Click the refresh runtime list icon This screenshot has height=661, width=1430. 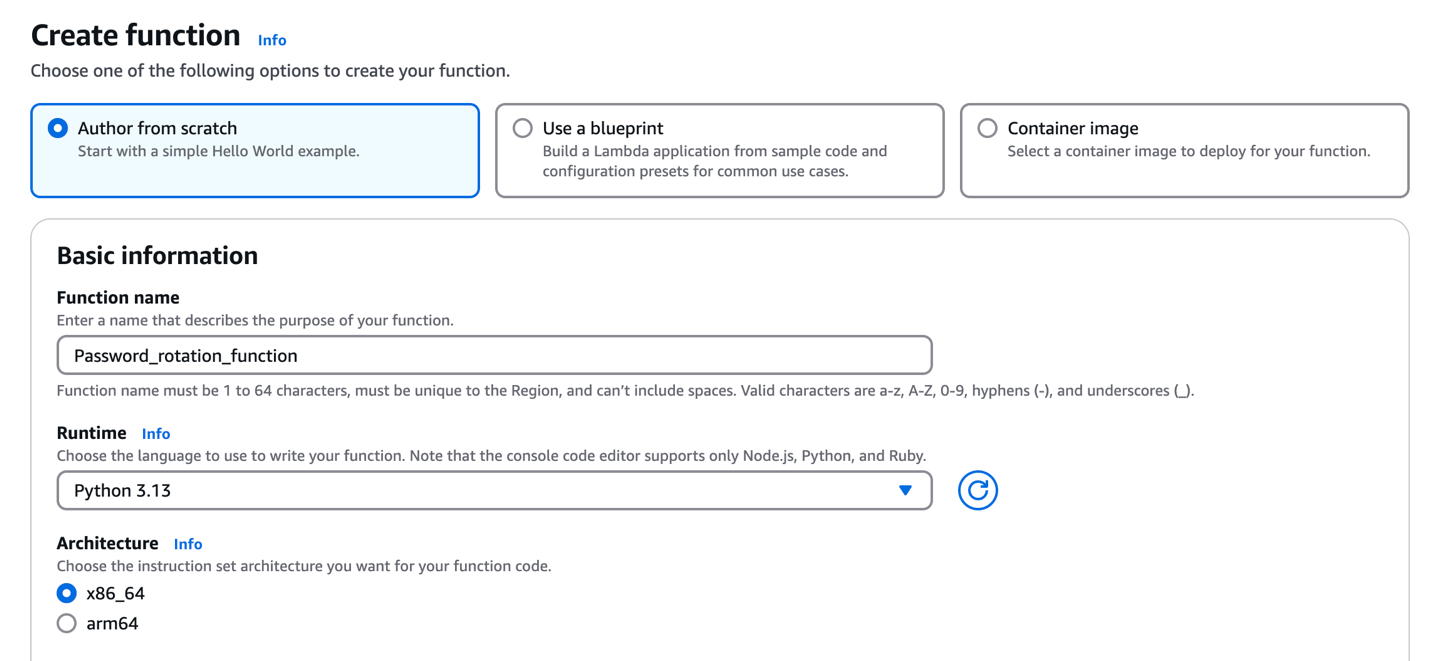977,490
